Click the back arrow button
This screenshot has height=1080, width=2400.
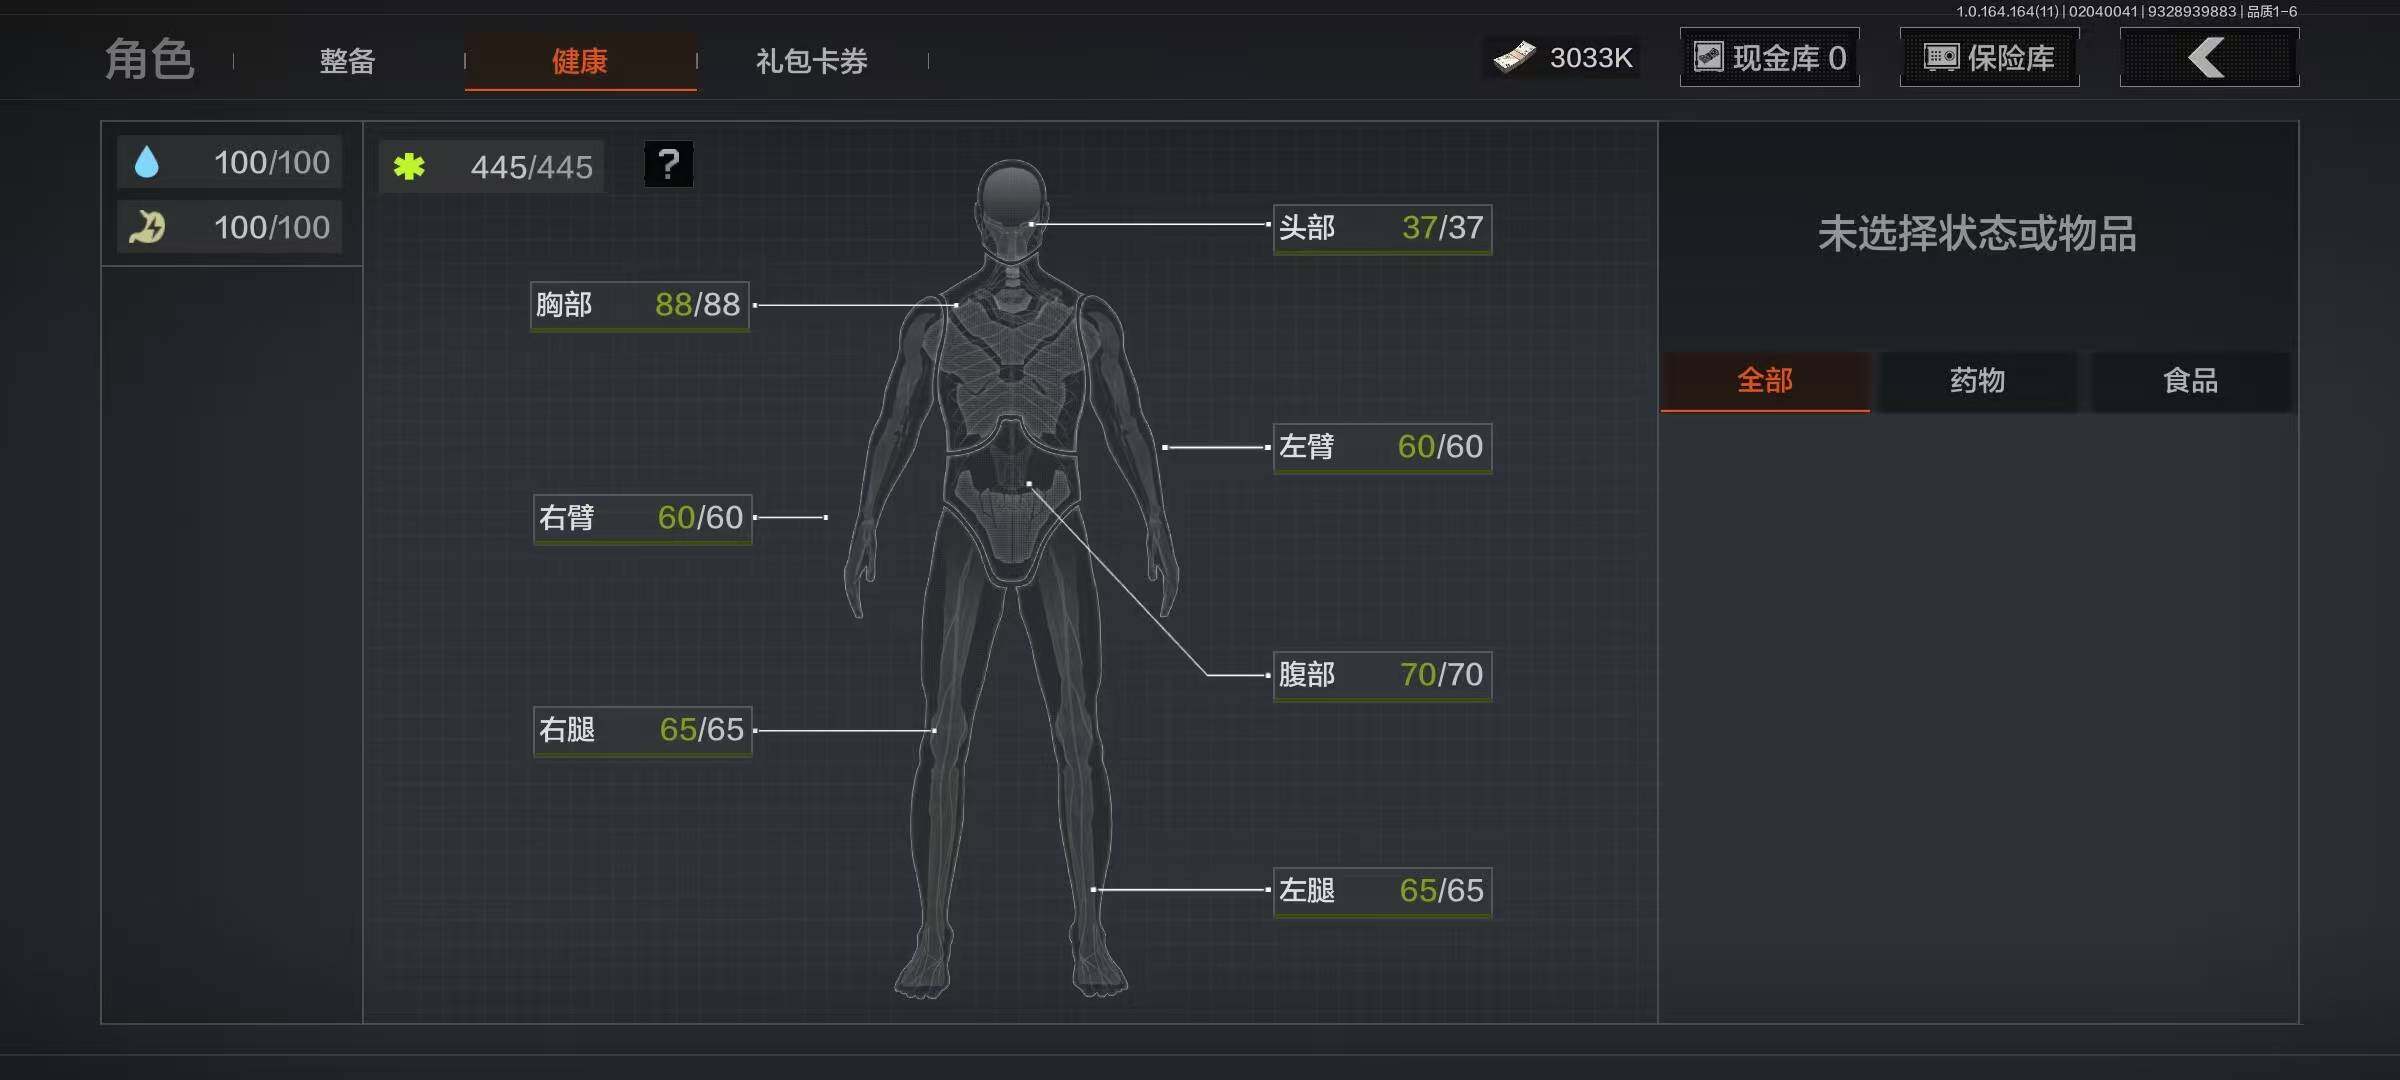[2208, 58]
